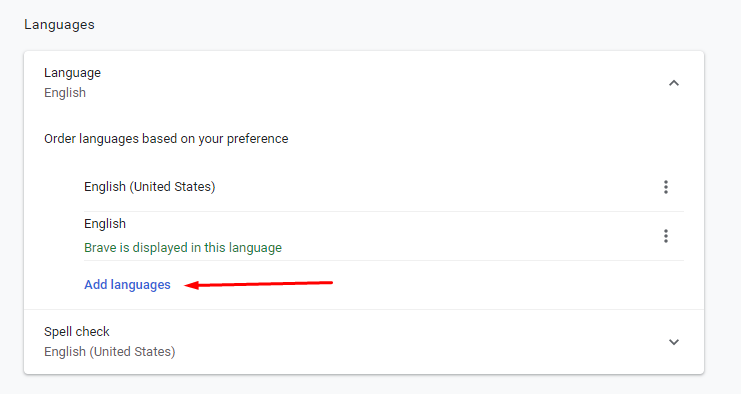The image size is (741, 394).
Task: Collapse the Language section chevron
Action: pyautogui.click(x=674, y=83)
